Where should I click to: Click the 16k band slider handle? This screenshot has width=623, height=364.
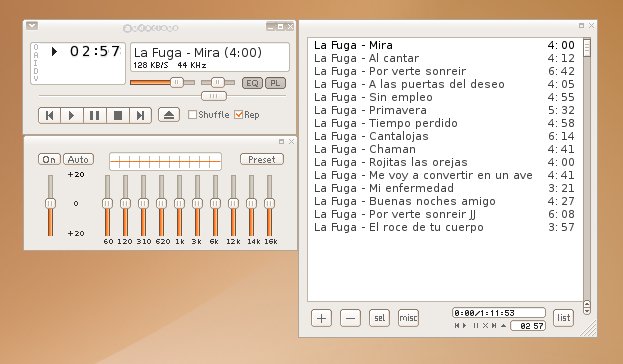(x=269, y=203)
